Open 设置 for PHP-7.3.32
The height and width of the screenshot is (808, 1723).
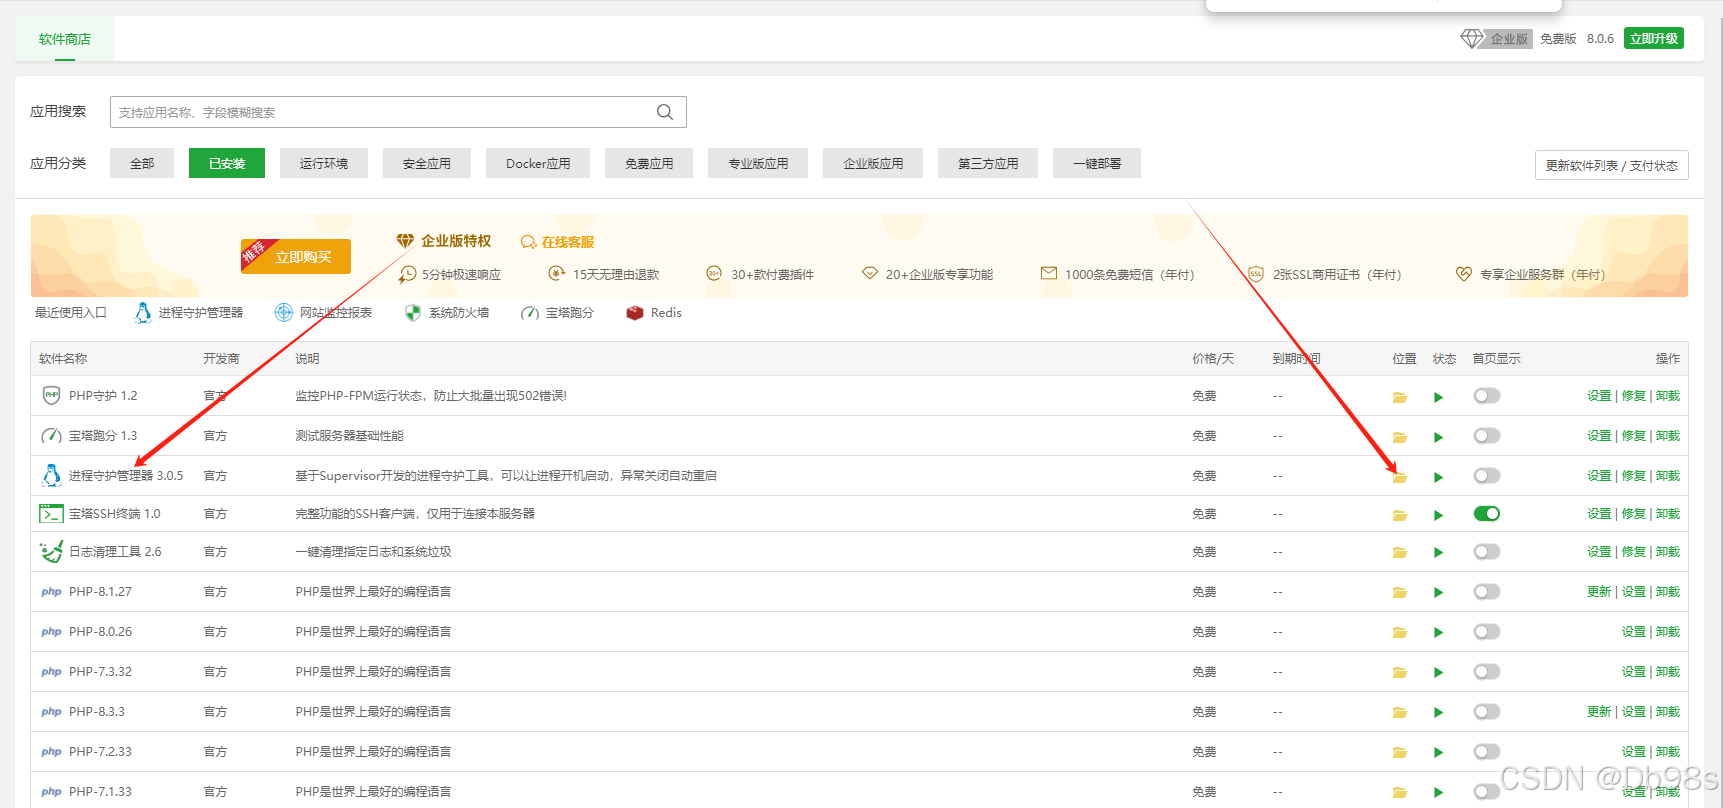tap(1633, 672)
